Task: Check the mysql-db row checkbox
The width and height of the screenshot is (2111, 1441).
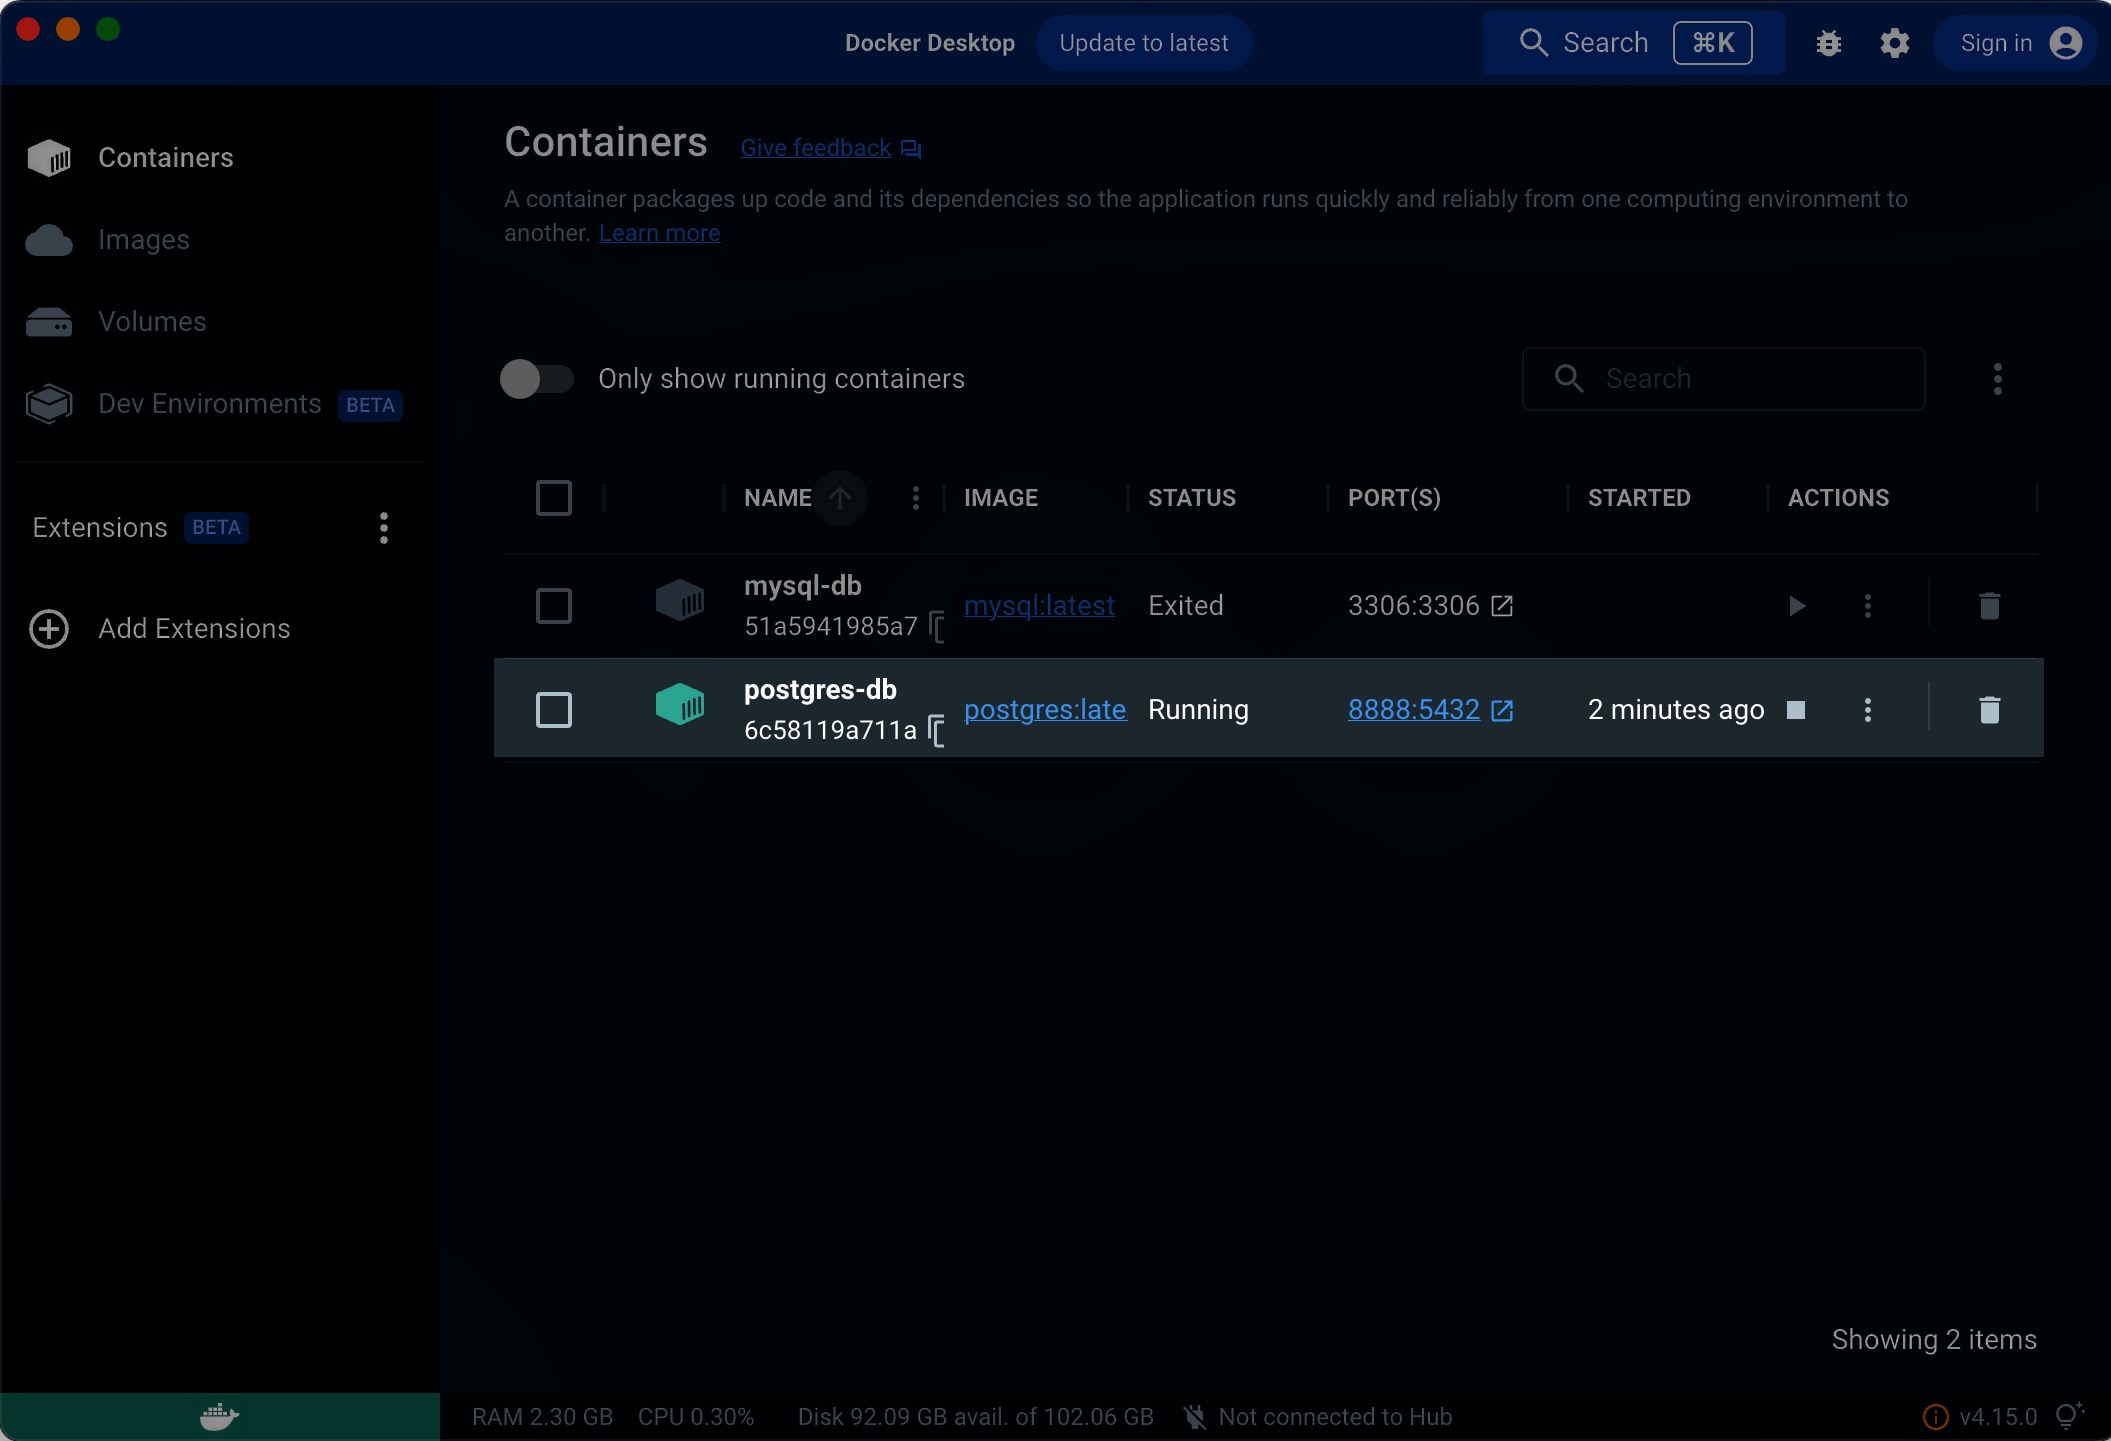Action: tap(554, 606)
